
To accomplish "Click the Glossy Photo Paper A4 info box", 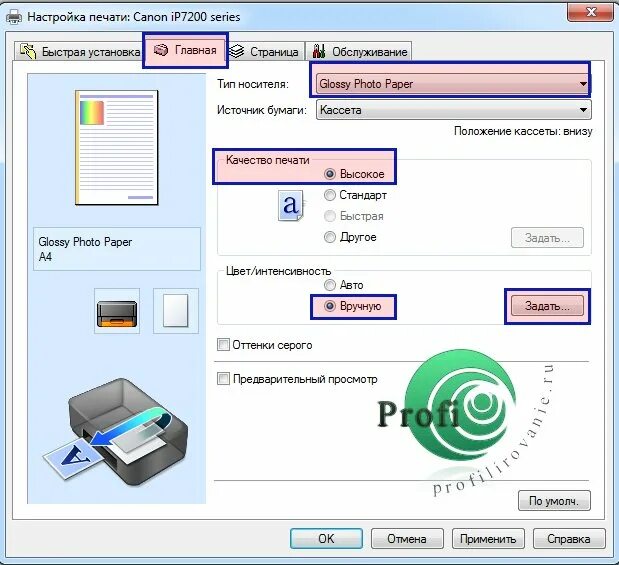I will 117,249.
